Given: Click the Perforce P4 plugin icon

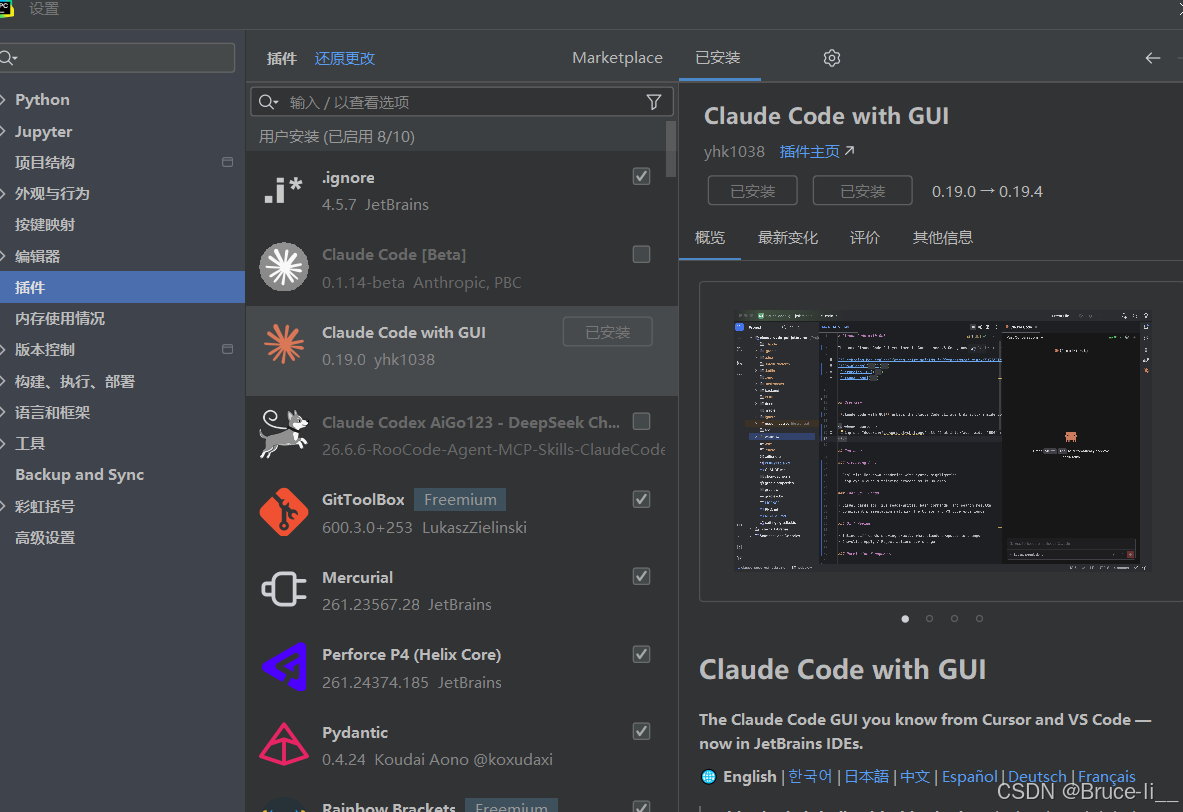Looking at the screenshot, I should tap(284, 667).
